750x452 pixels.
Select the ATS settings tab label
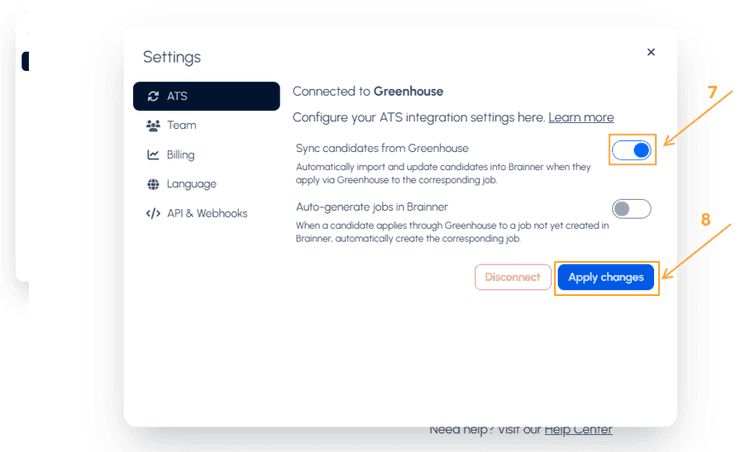177,96
